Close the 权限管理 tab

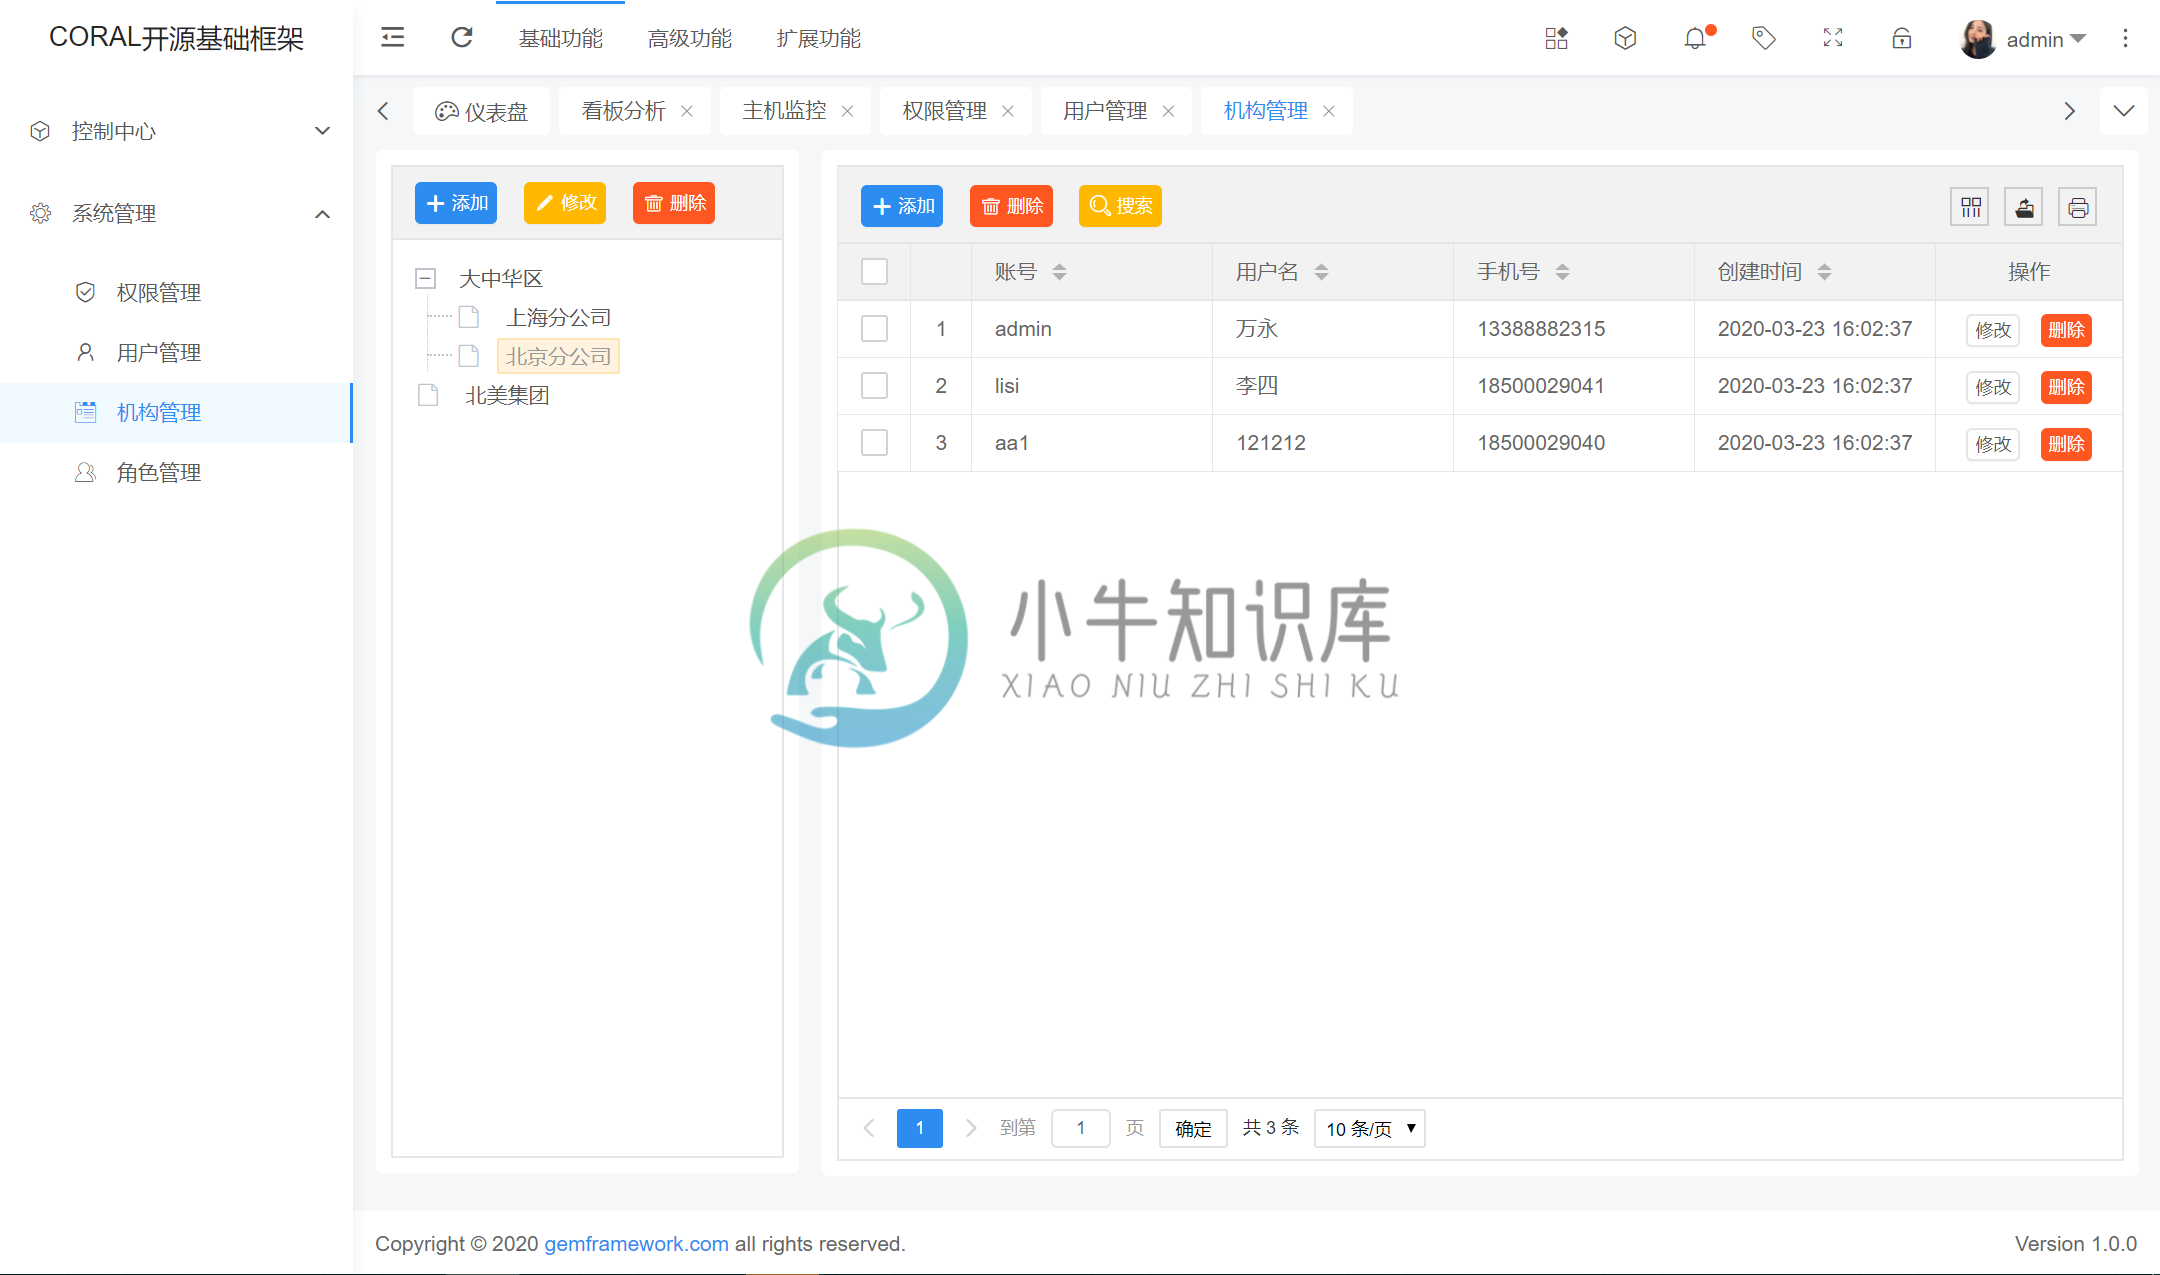coord(1008,111)
